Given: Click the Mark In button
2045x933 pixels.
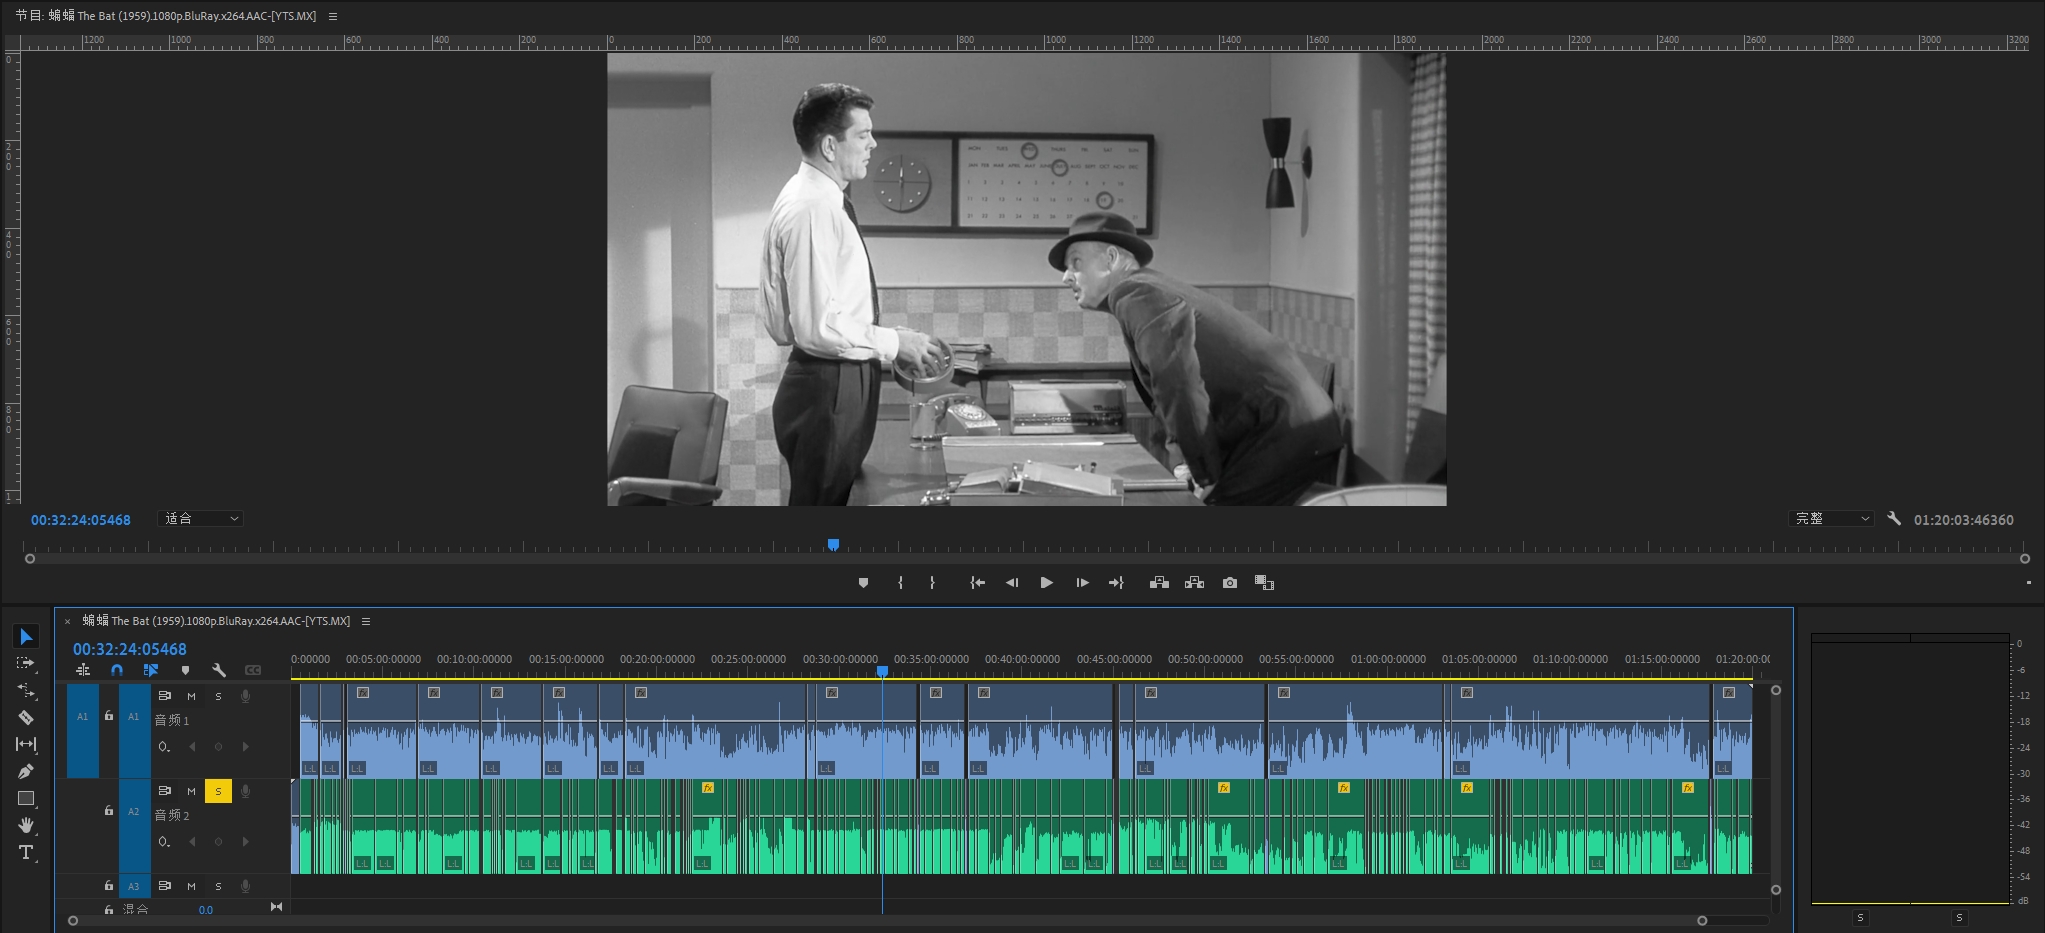Looking at the screenshot, I should coord(900,583).
